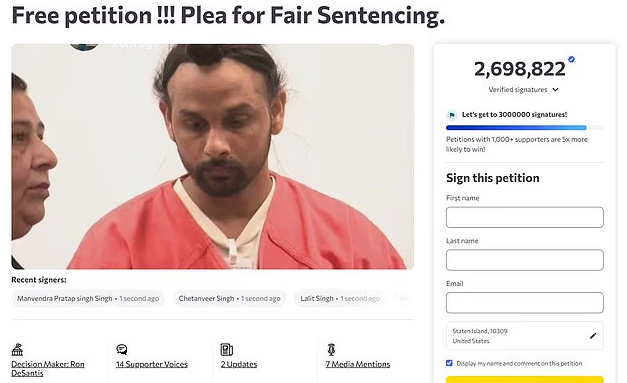Viewport: 627px width, 383px height.
Task: Click the petition main photo
Action: [x=212, y=156]
